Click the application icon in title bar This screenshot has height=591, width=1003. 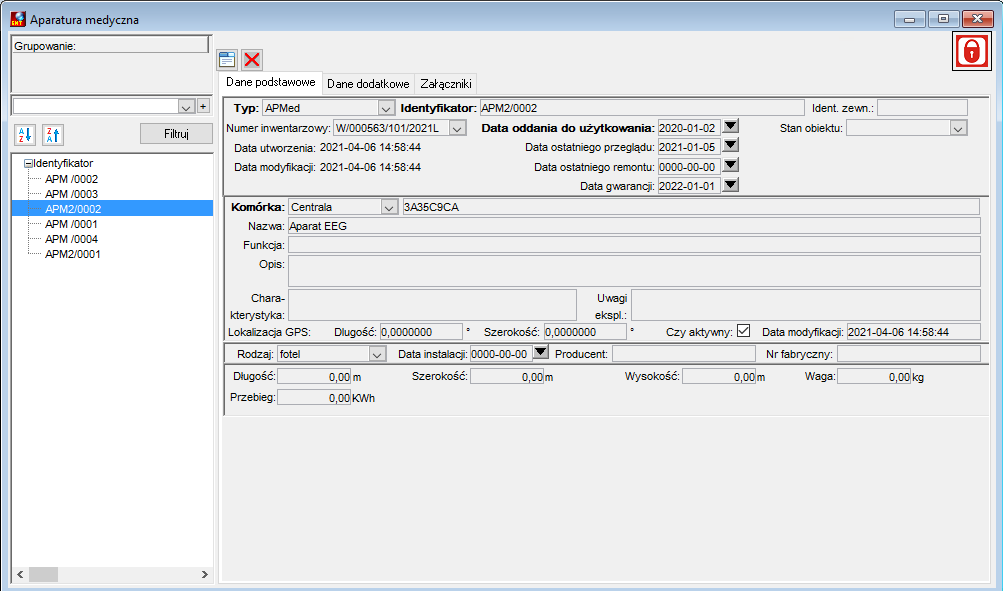point(18,19)
